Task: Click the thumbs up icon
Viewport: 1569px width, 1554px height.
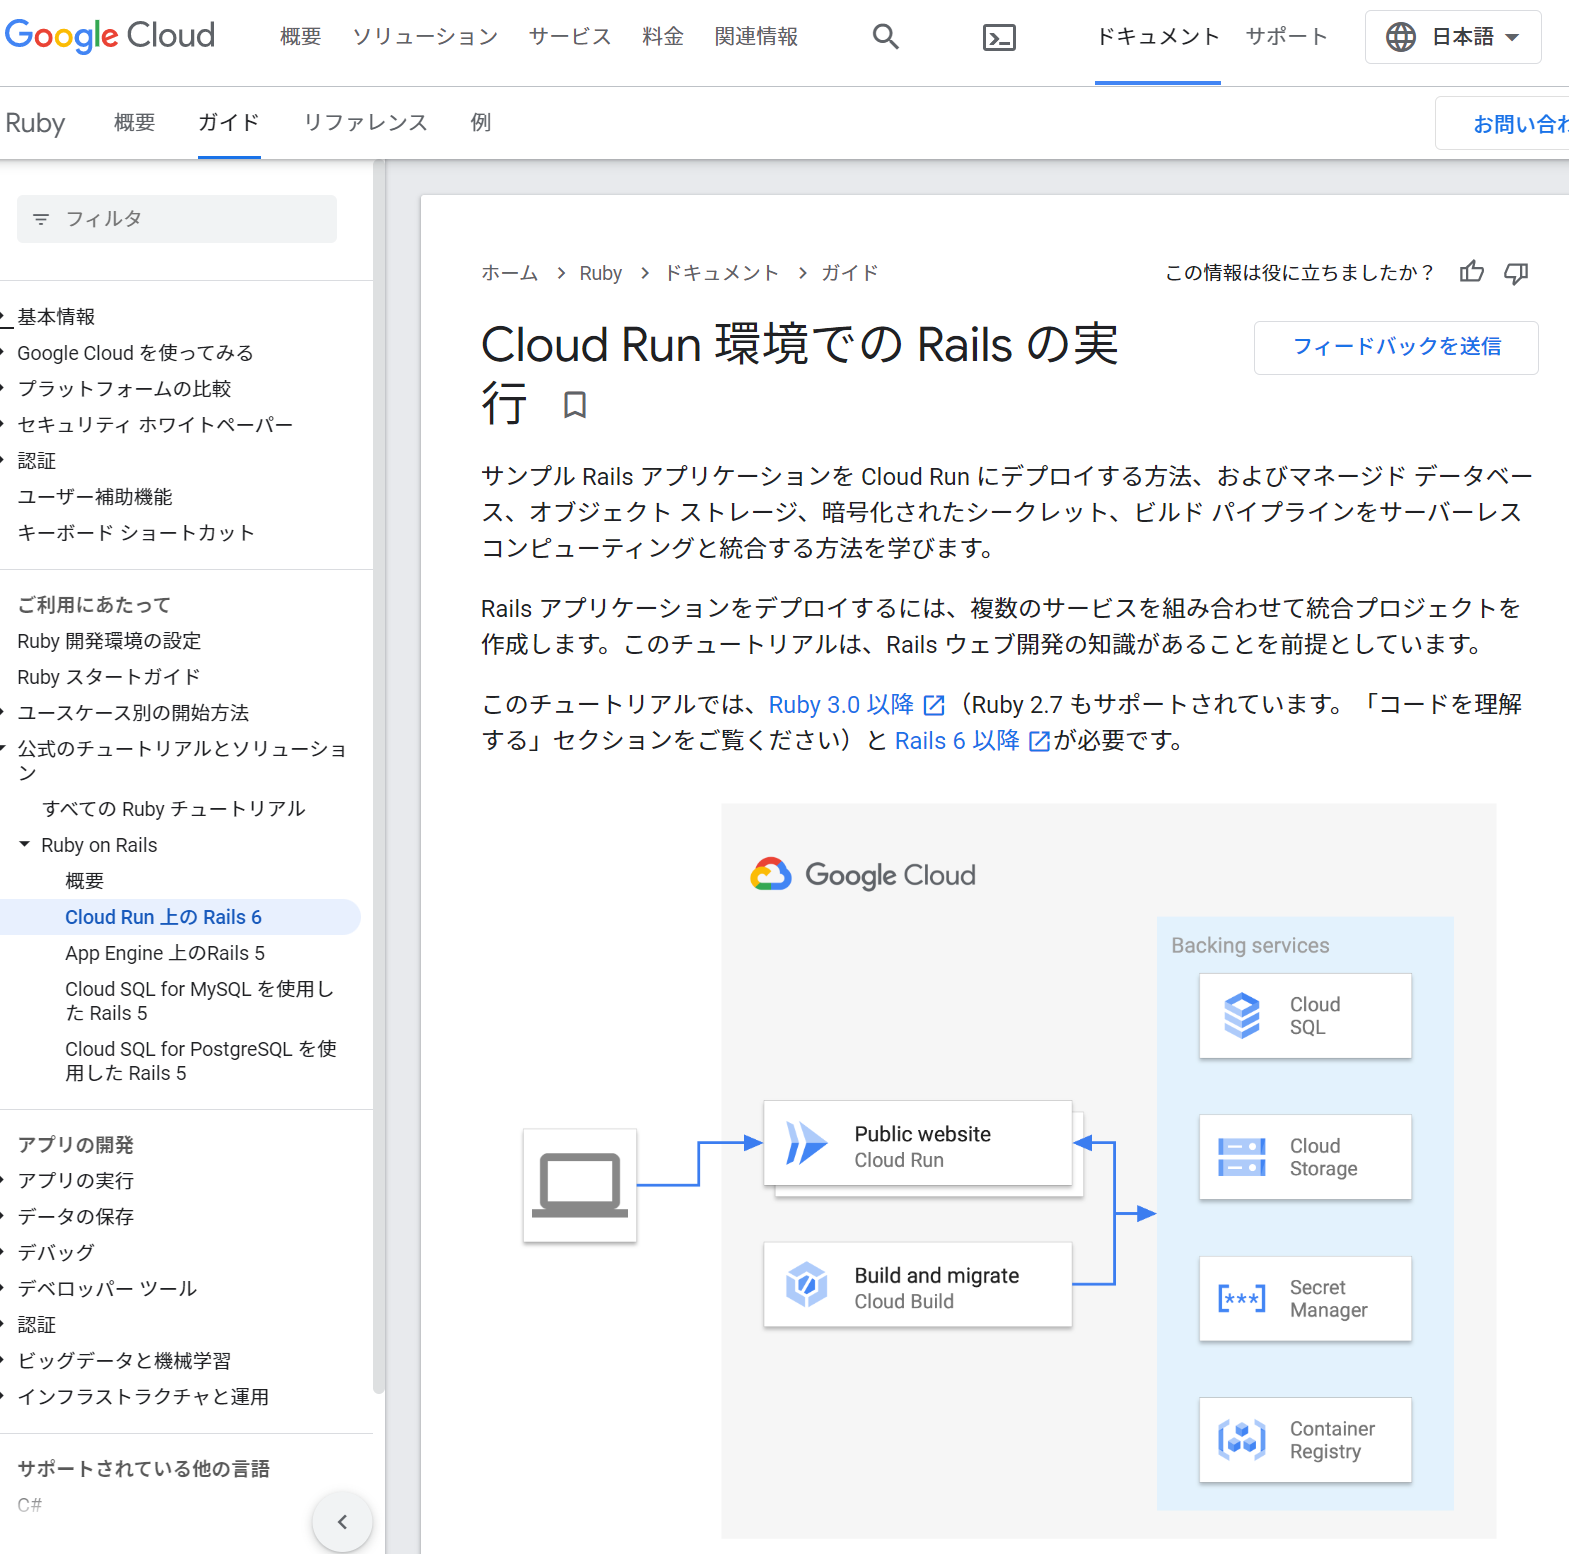Action: [x=1471, y=272]
